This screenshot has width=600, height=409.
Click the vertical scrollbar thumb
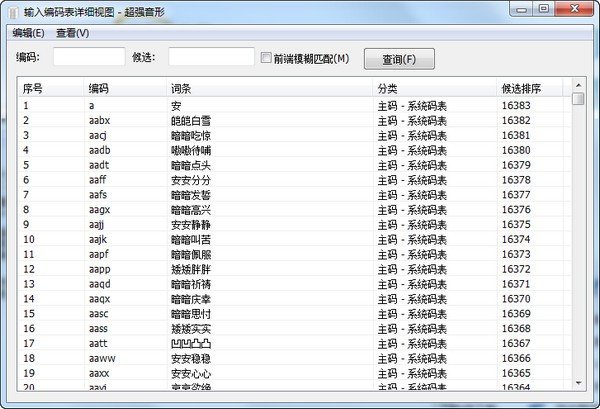tap(578, 100)
